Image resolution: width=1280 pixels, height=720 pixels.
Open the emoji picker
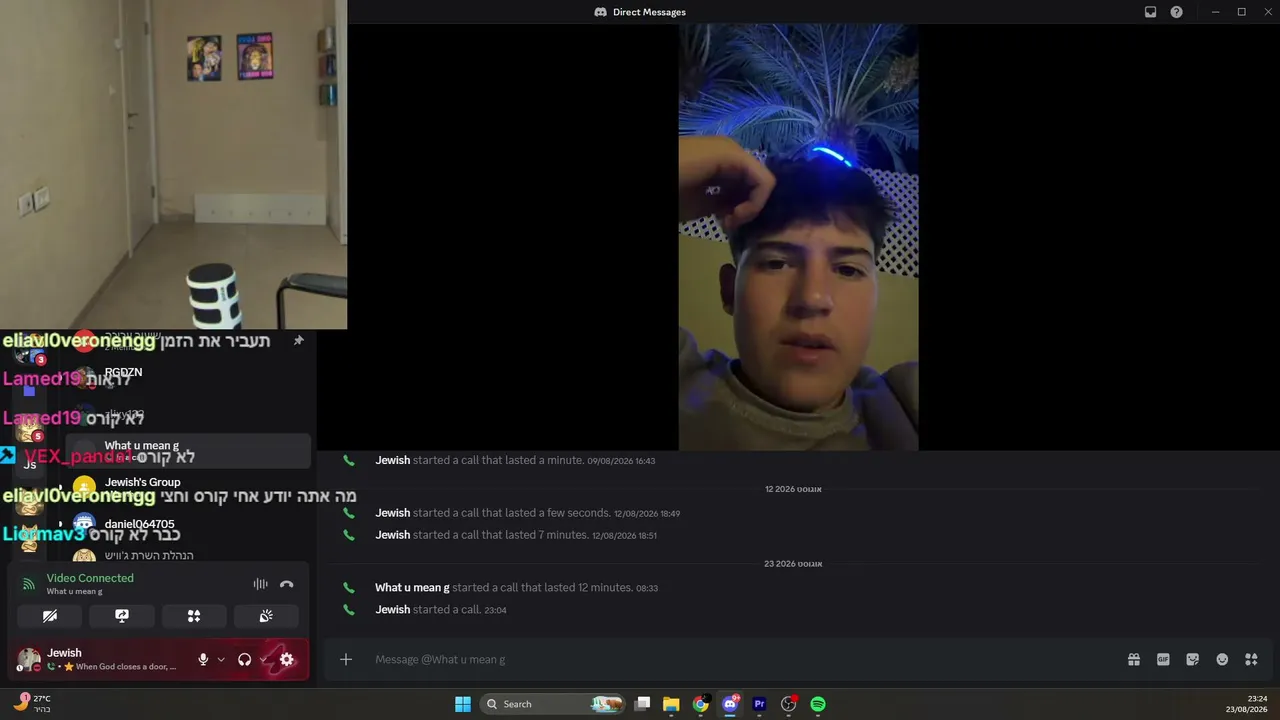pos(1222,659)
